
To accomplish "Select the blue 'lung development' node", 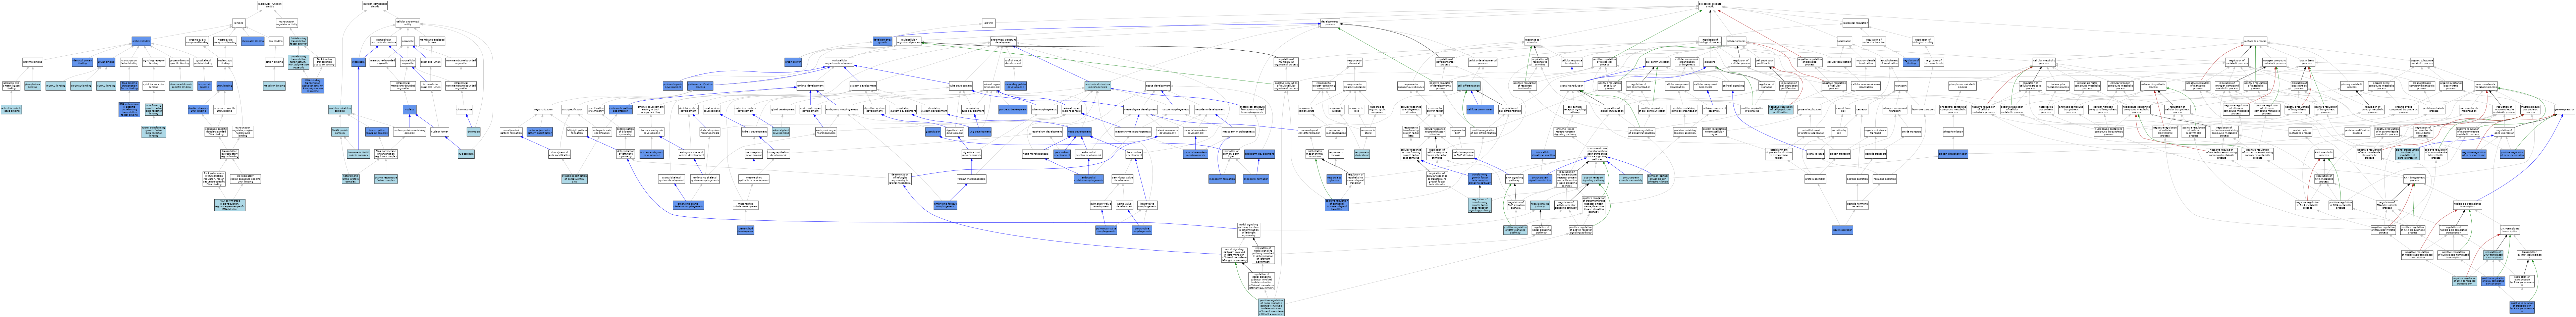I will pyautogui.click(x=980, y=132).
